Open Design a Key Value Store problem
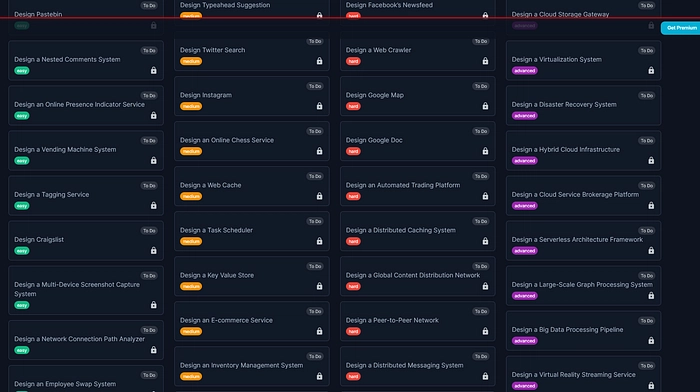The height and width of the screenshot is (392, 700). 252,276
